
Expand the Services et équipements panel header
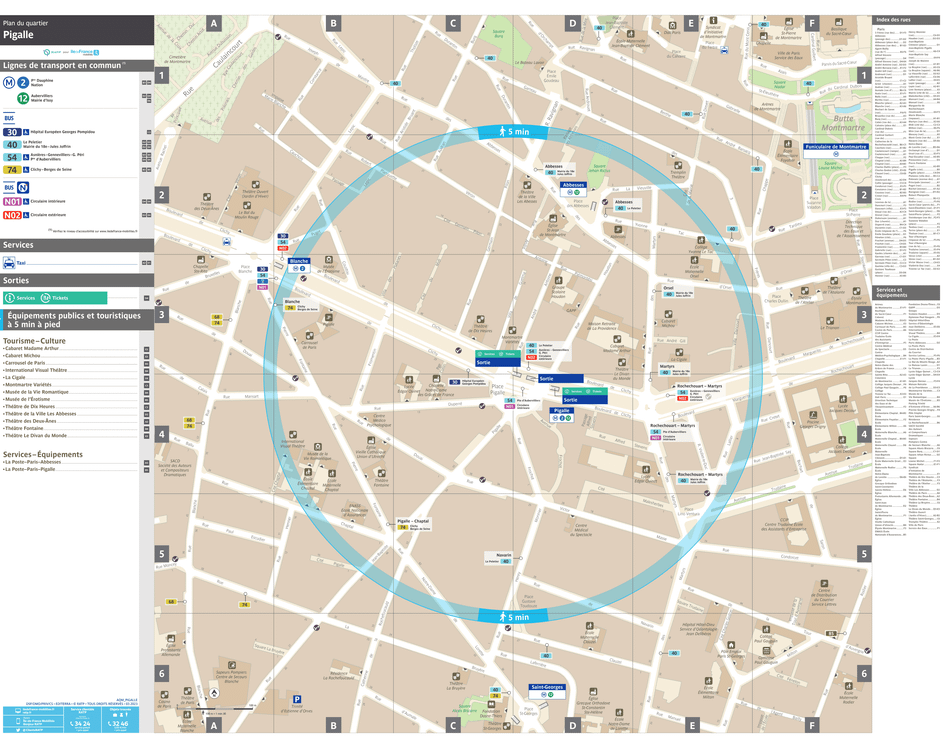tap(905, 290)
